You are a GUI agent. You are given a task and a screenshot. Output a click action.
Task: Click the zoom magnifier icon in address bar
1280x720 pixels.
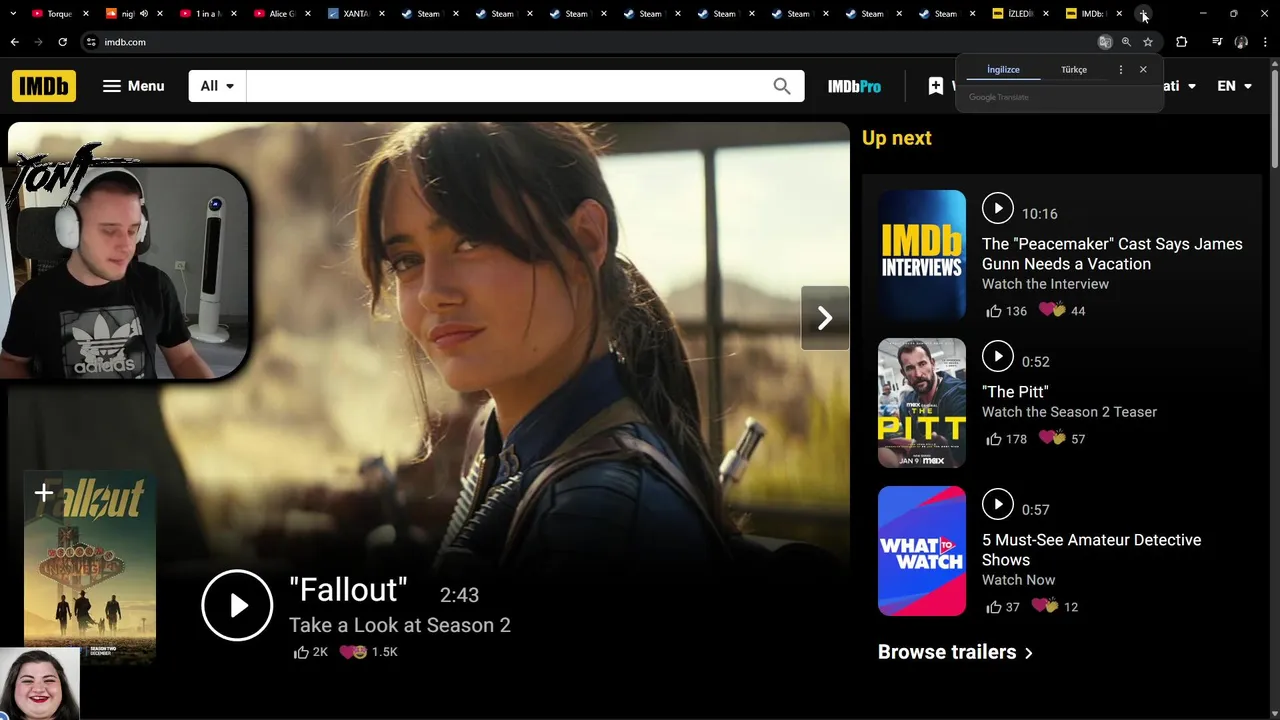click(x=1126, y=42)
